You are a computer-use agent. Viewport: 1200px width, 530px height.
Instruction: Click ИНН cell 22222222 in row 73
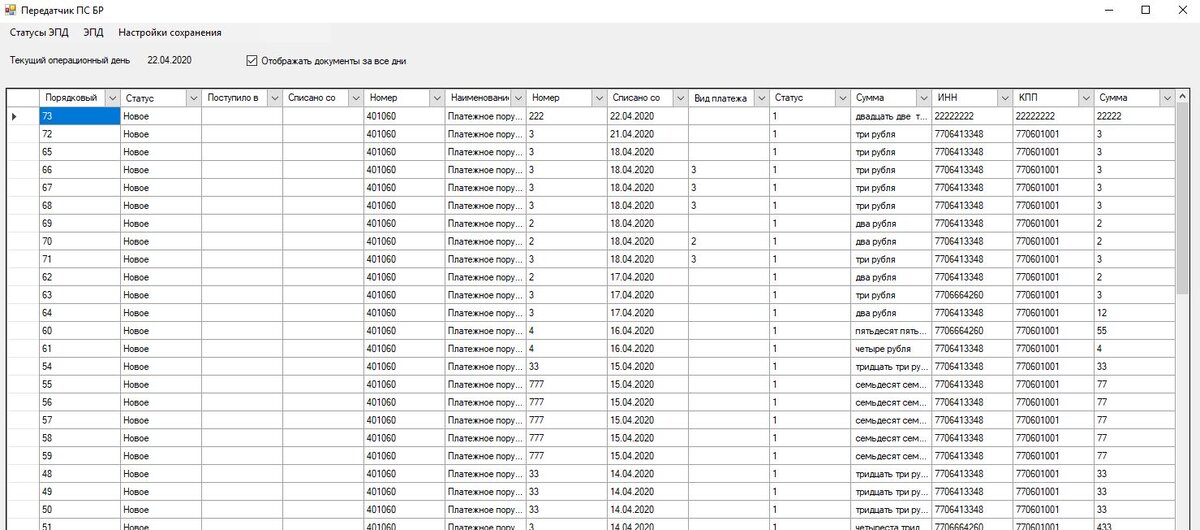tap(972, 116)
